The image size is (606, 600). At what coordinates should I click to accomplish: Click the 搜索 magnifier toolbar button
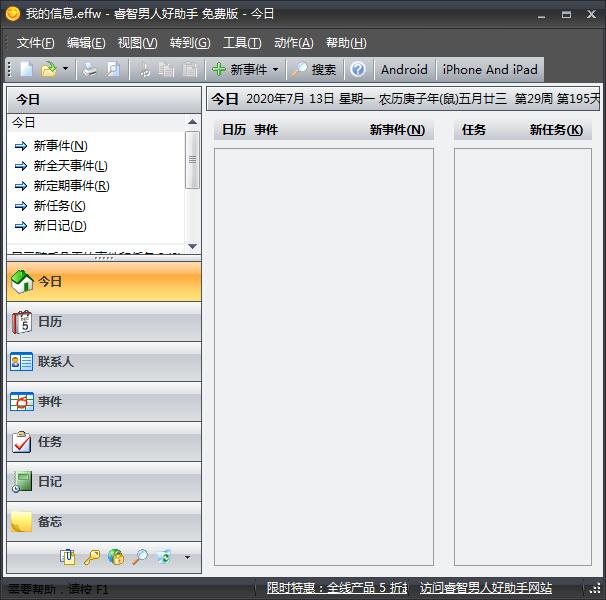pos(314,70)
